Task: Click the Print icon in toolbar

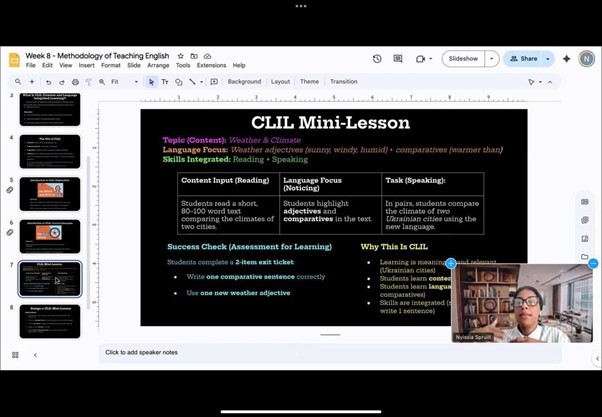Action: point(75,82)
